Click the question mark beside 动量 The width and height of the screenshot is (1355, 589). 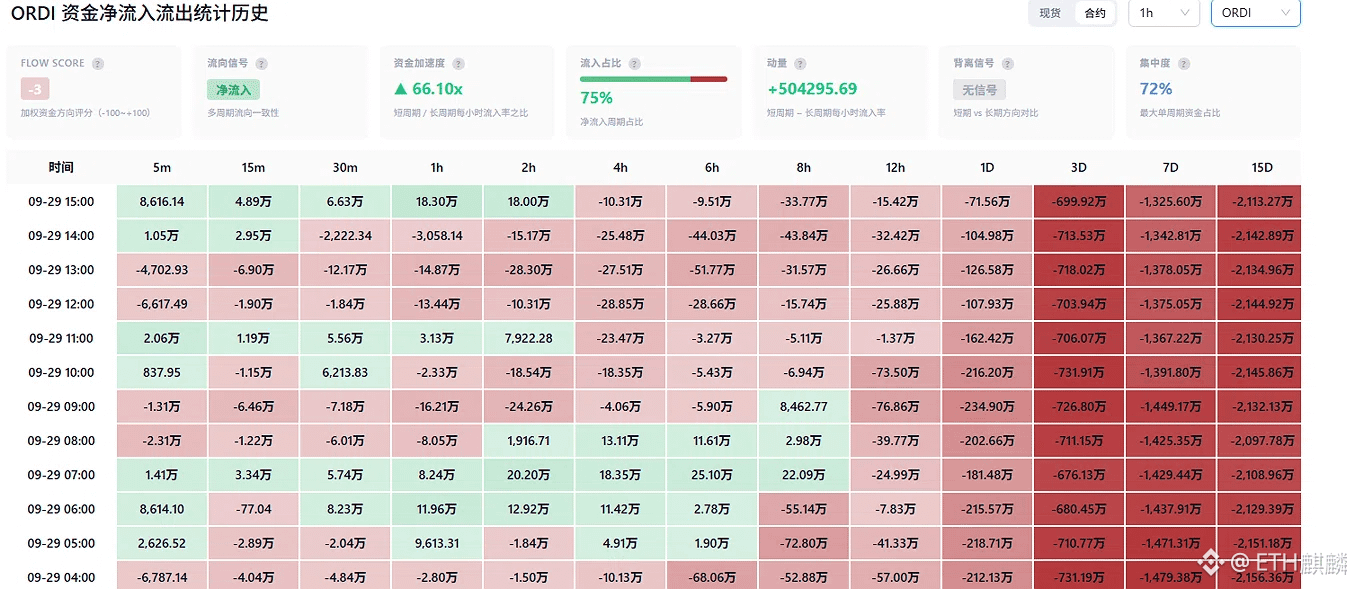point(800,63)
